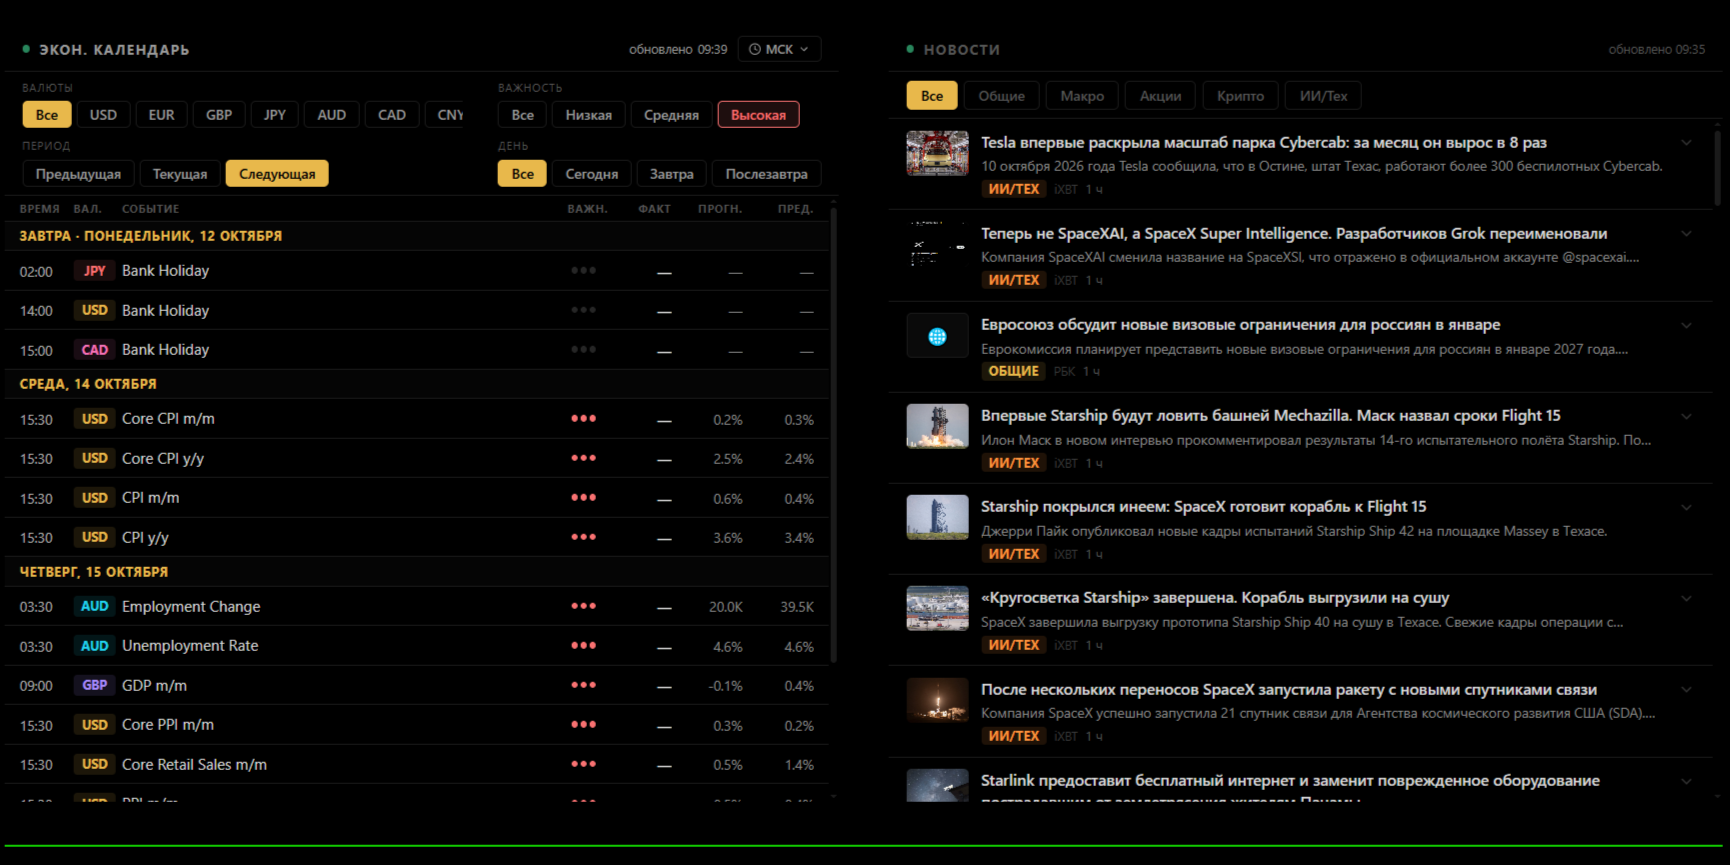Select USD currency filter
Viewport: 1730px width, 865px height.
click(x=103, y=115)
